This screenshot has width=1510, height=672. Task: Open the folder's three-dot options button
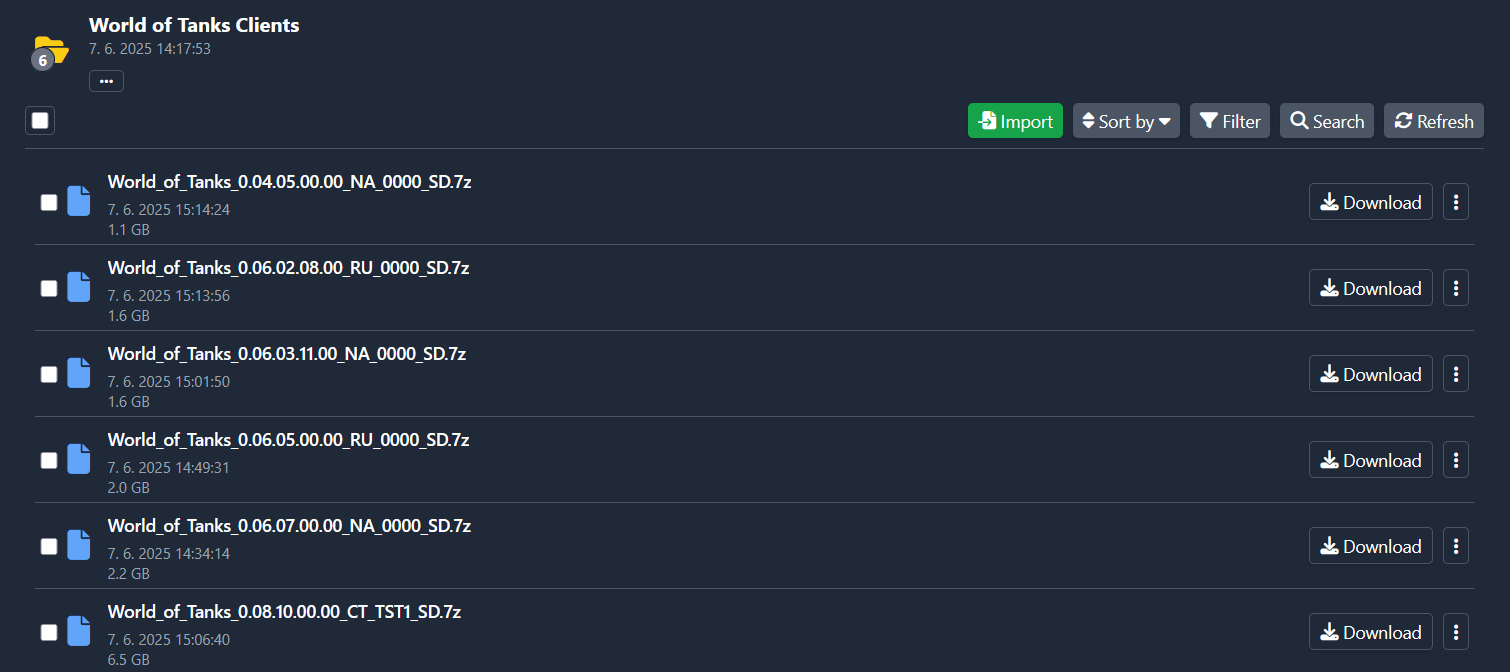click(106, 81)
